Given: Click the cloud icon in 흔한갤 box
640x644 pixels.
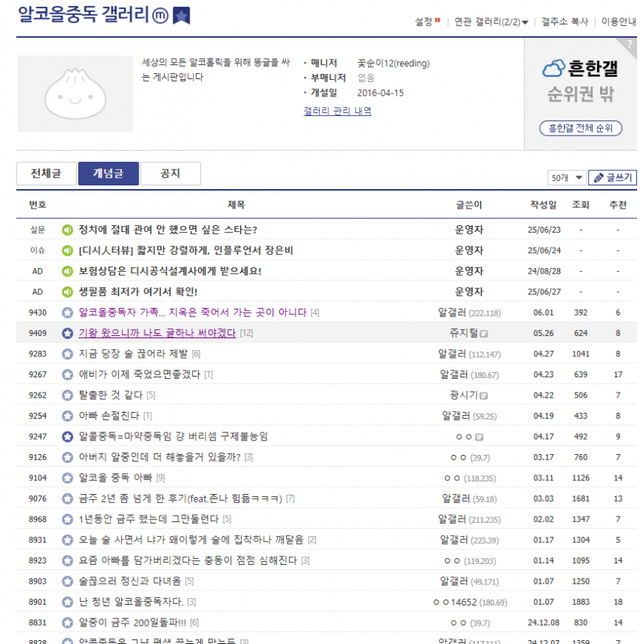Looking at the screenshot, I should point(553,69).
